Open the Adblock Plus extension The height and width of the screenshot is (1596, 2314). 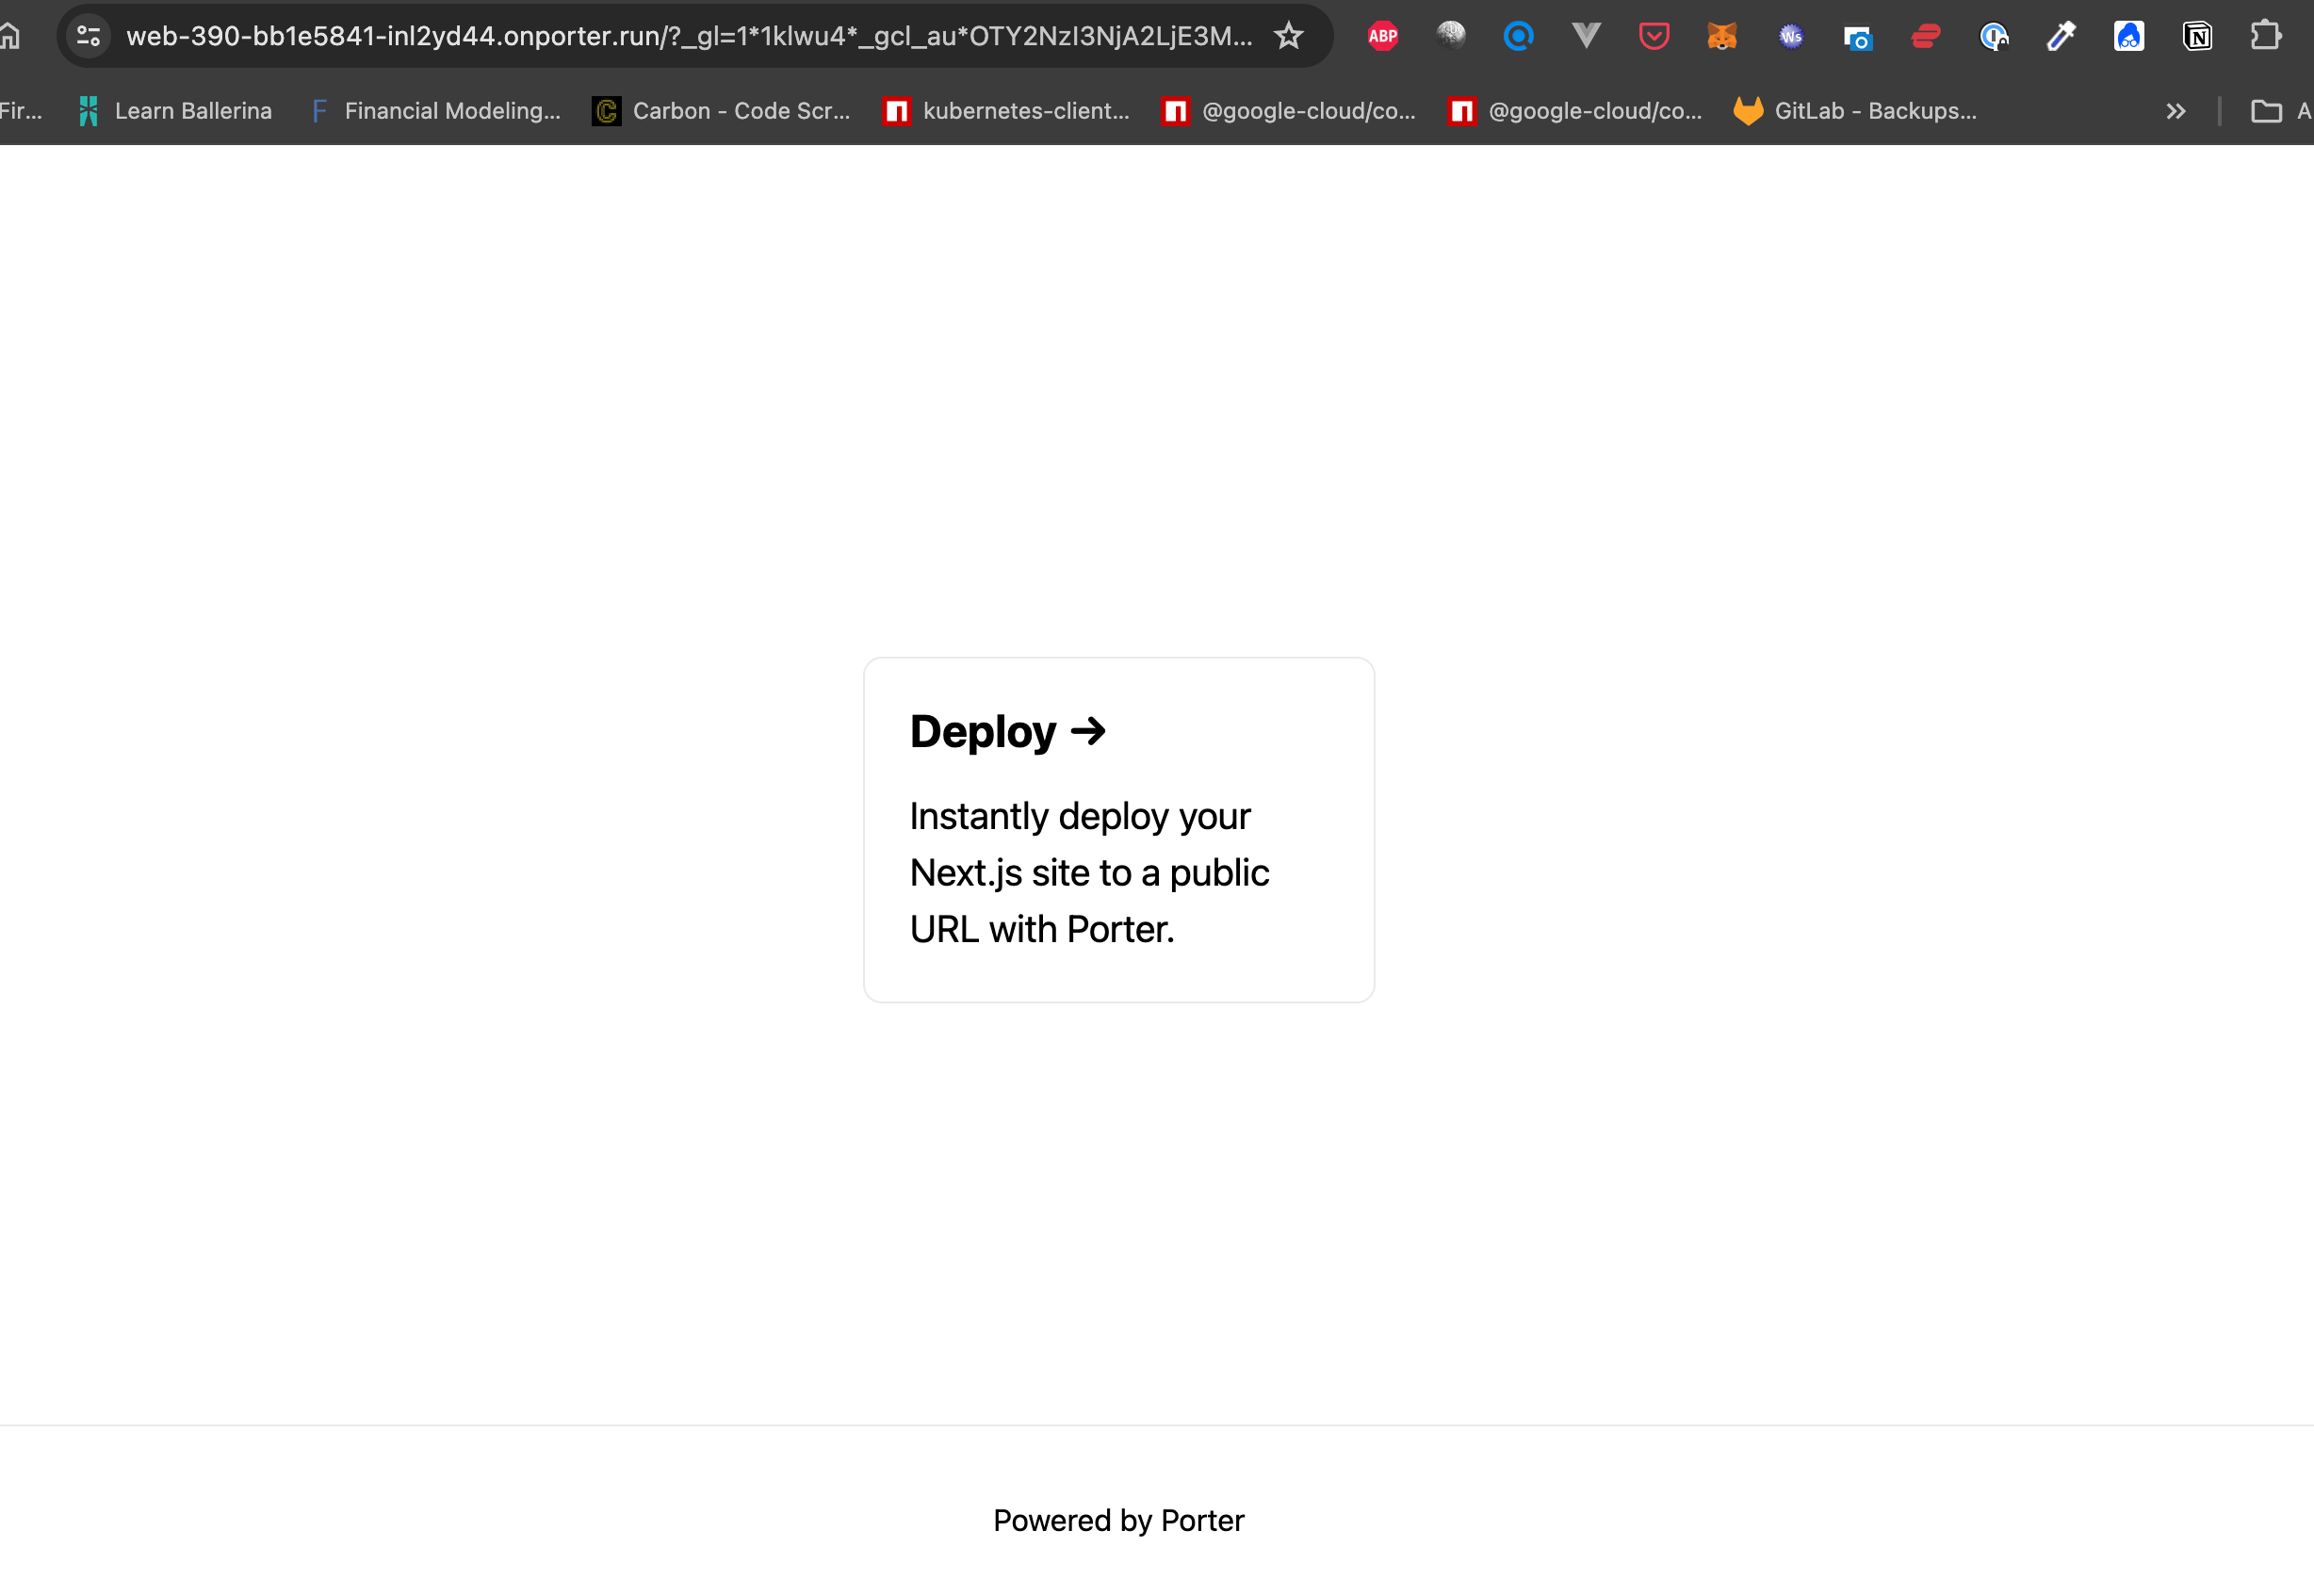(1382, 37)
